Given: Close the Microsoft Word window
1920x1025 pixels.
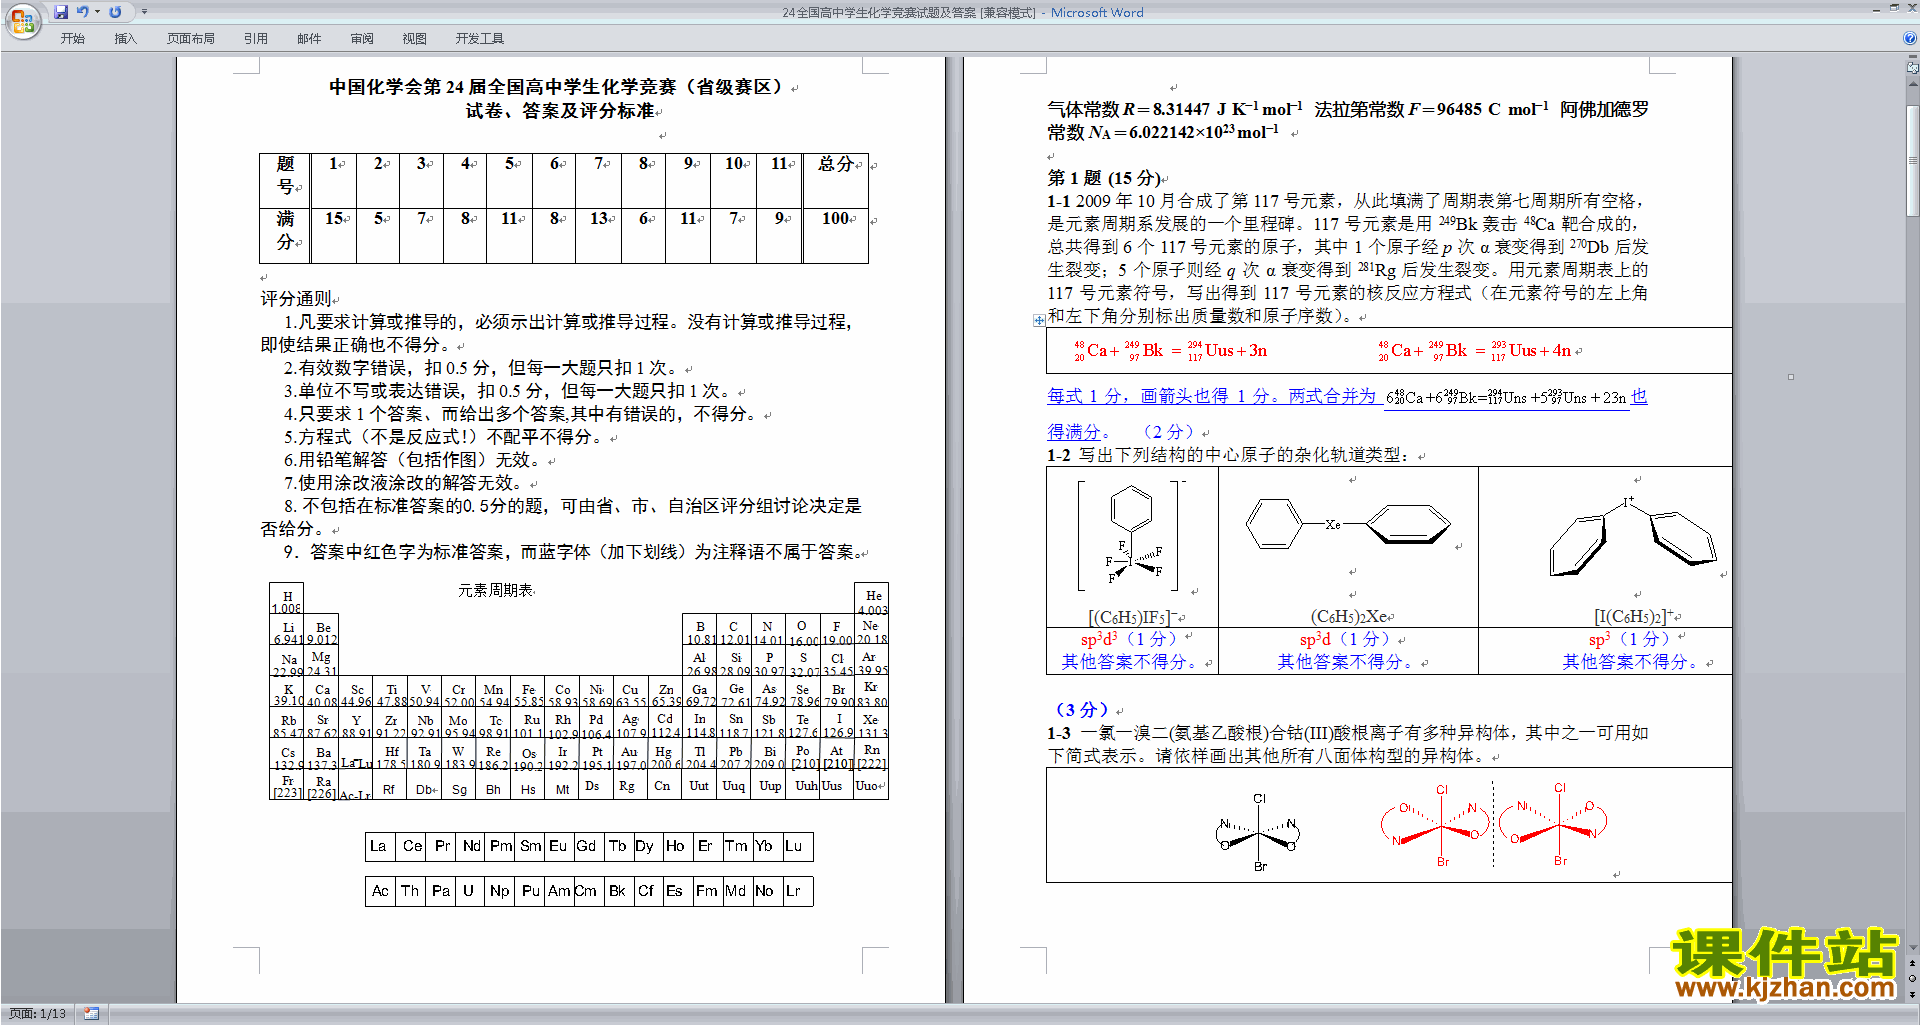Looking at the screenshot, I should tap(1911, 8).
